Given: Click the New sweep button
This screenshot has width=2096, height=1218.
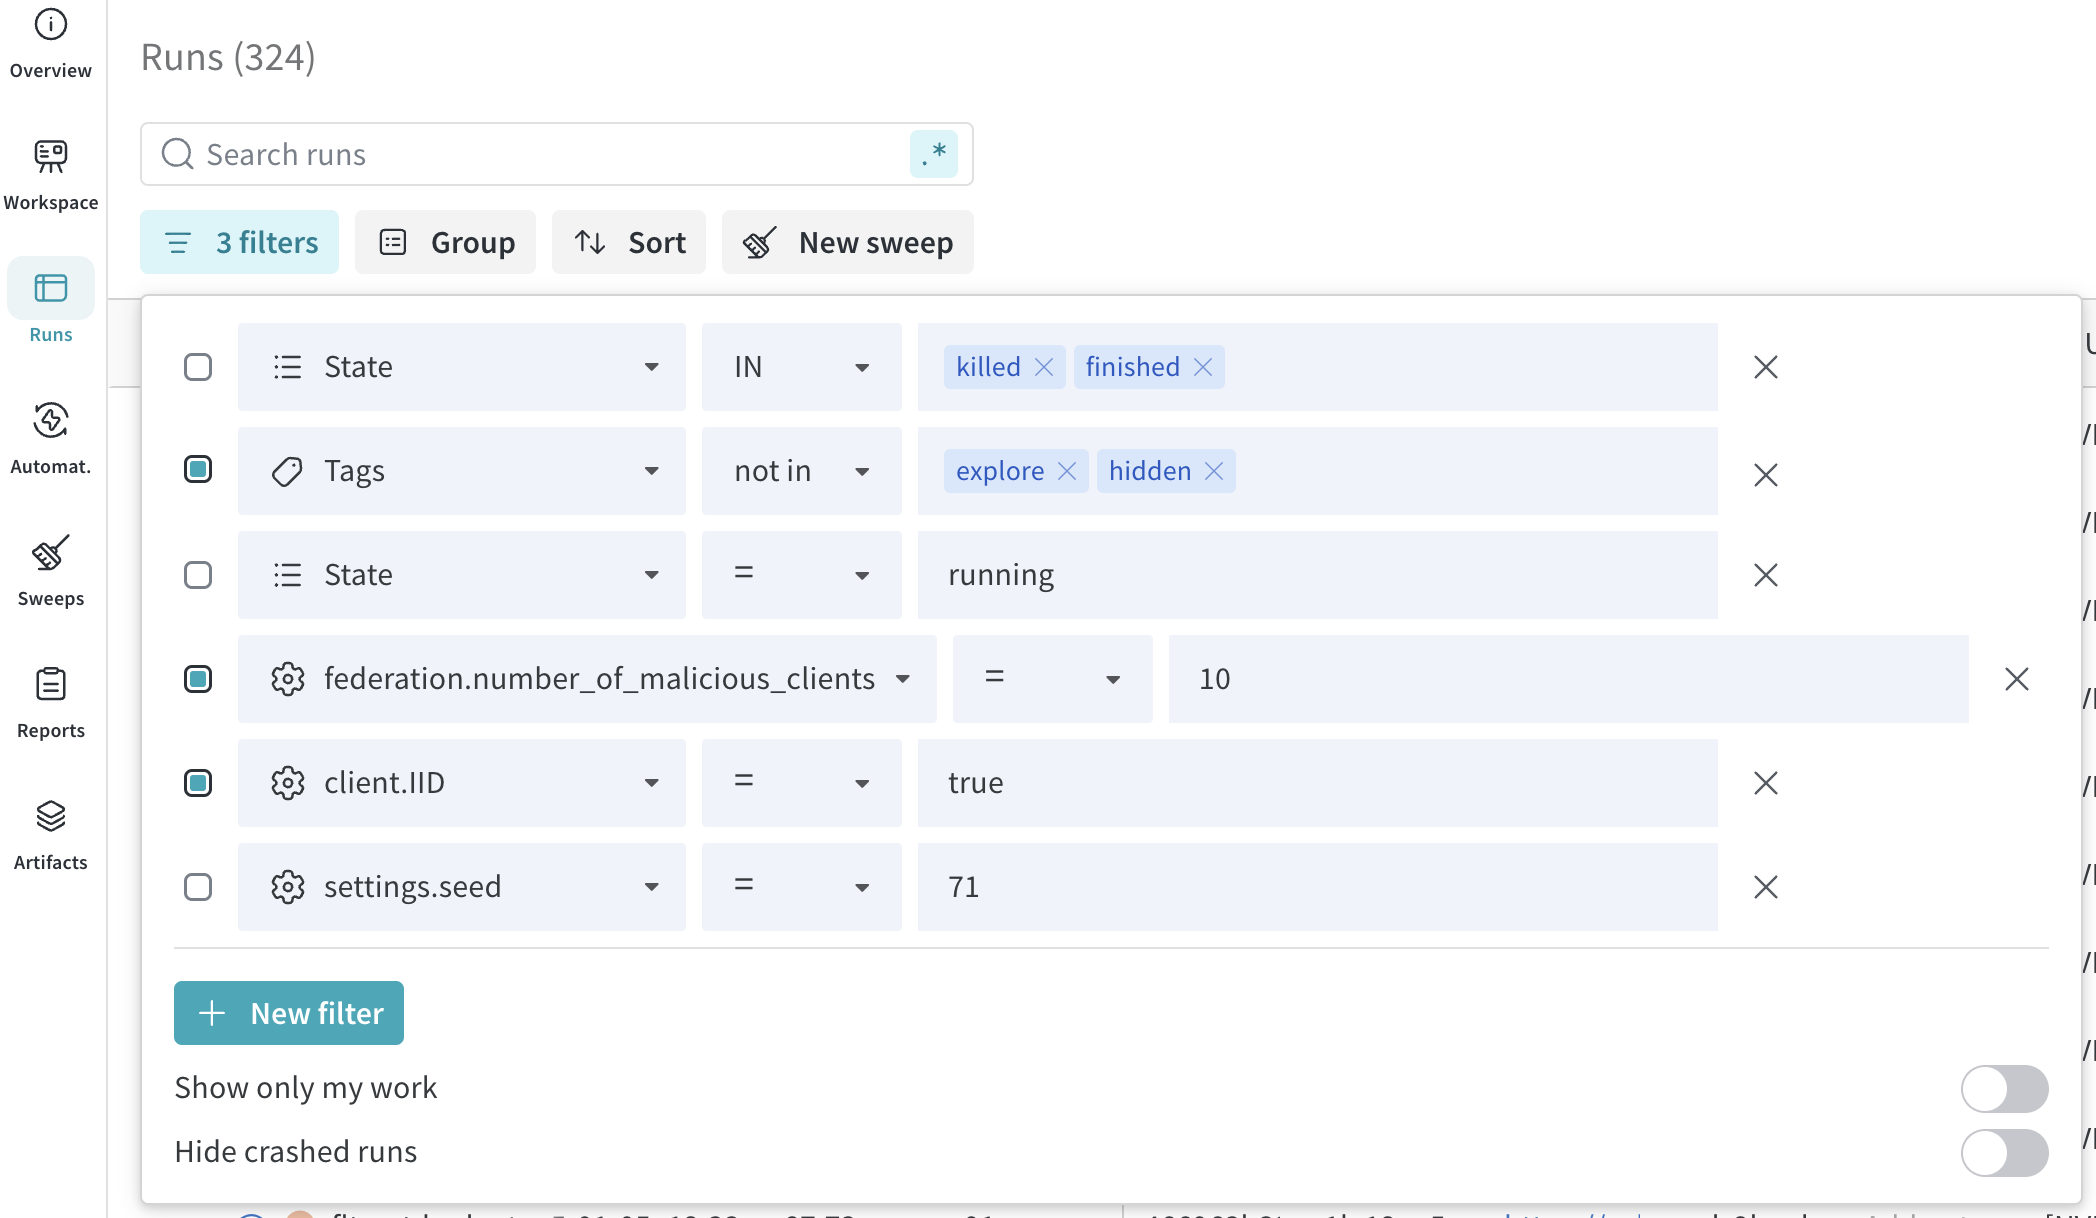Looking at the screenshot, I should tap(847, 242).
